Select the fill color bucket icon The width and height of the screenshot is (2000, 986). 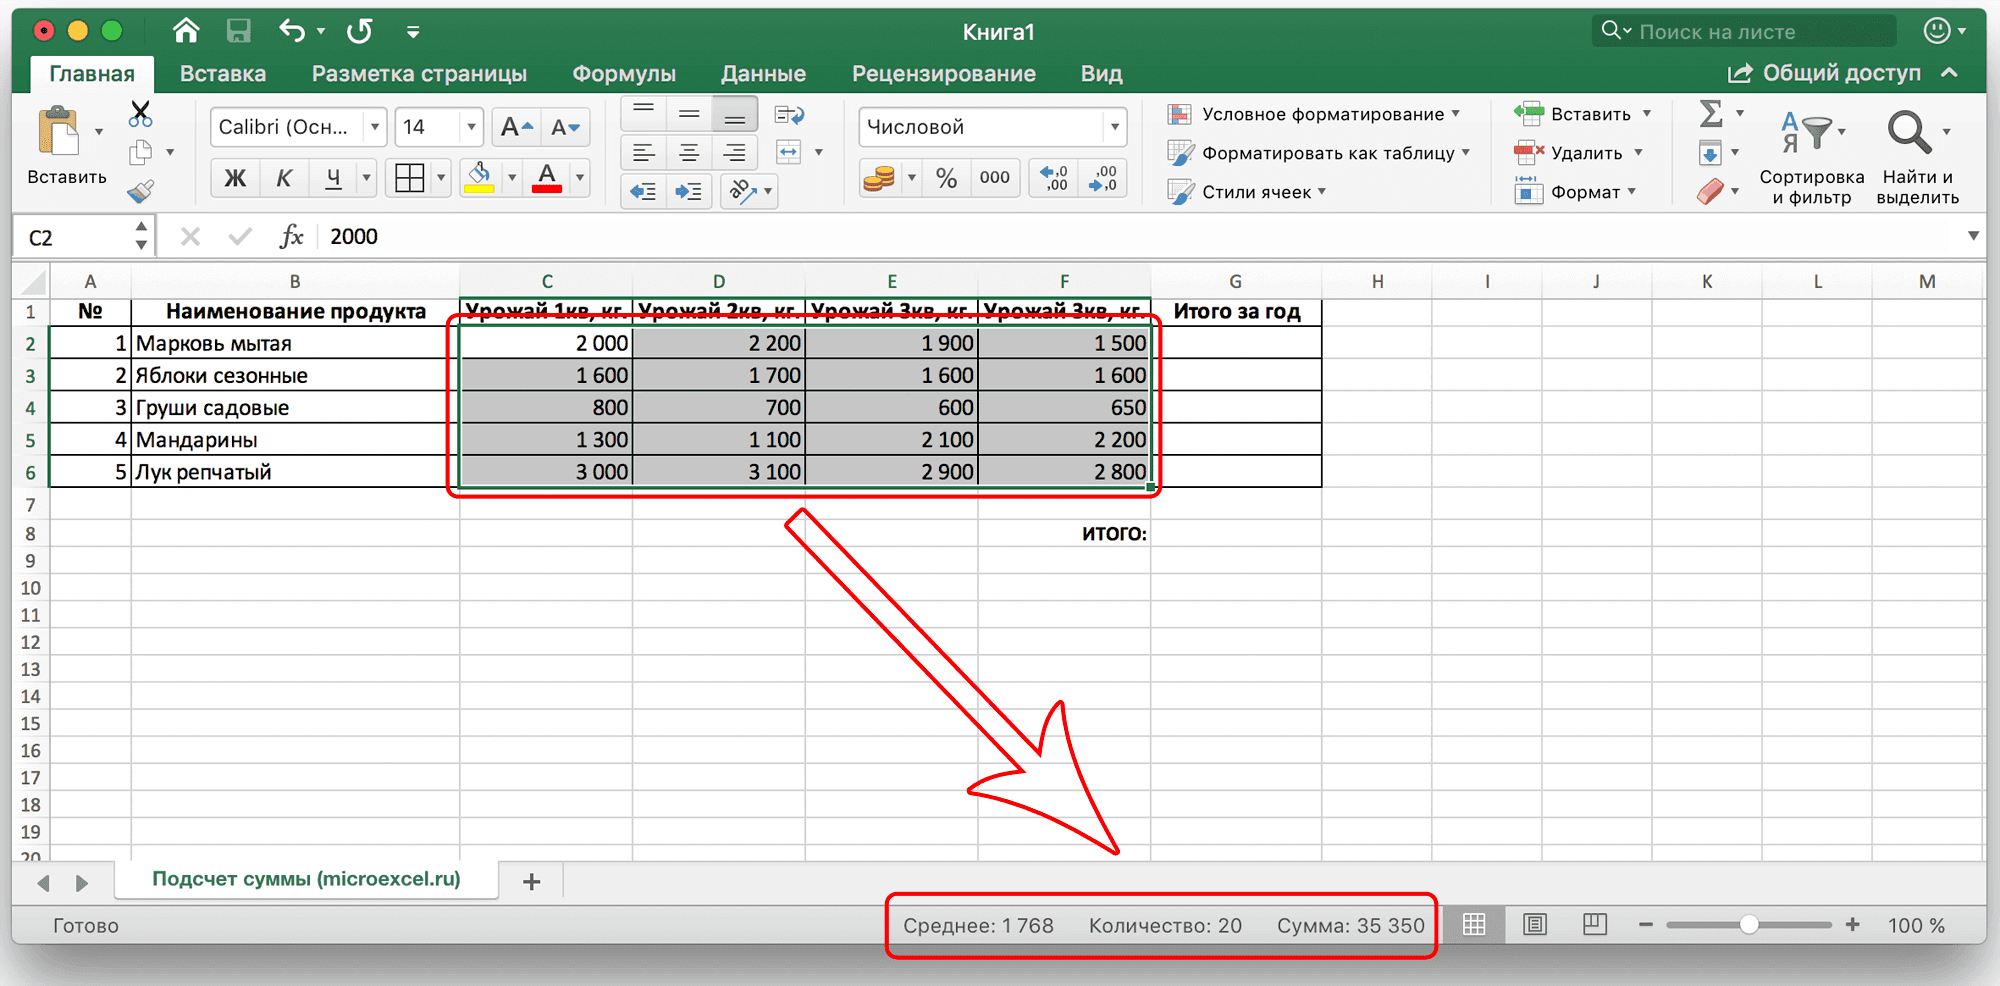(479, 177)
